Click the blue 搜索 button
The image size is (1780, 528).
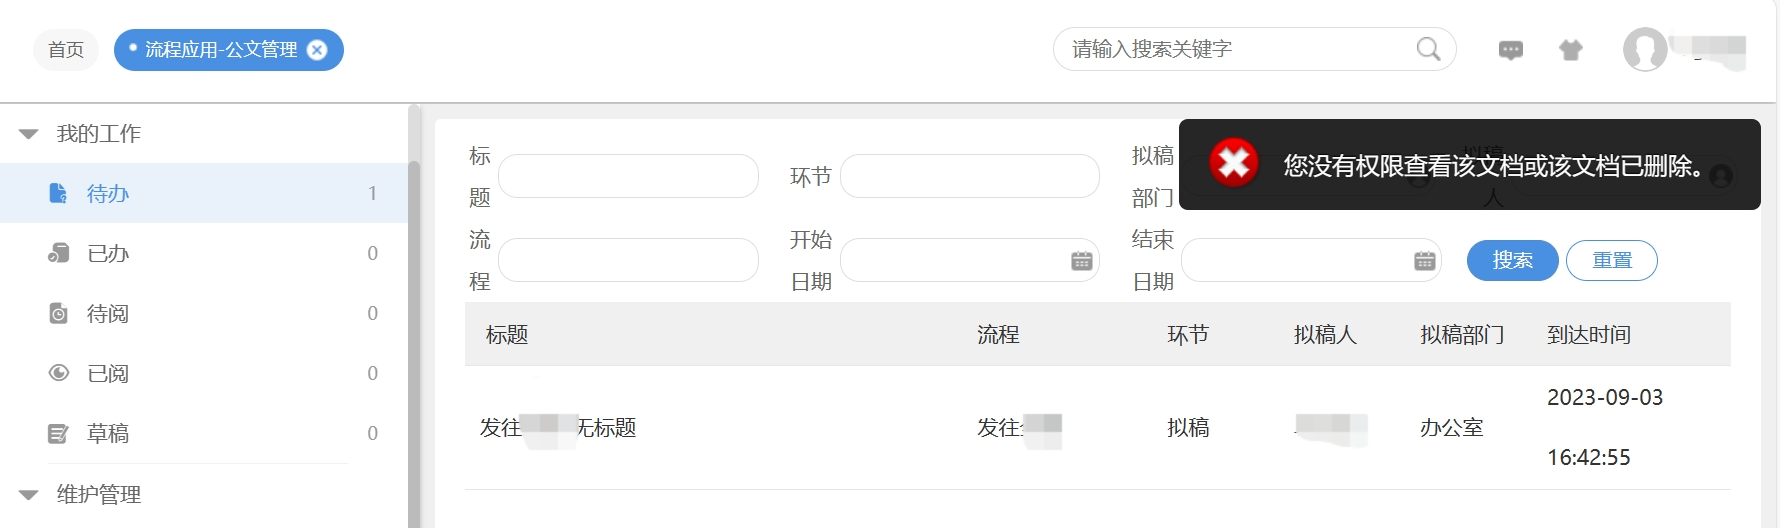point(1512,260)
